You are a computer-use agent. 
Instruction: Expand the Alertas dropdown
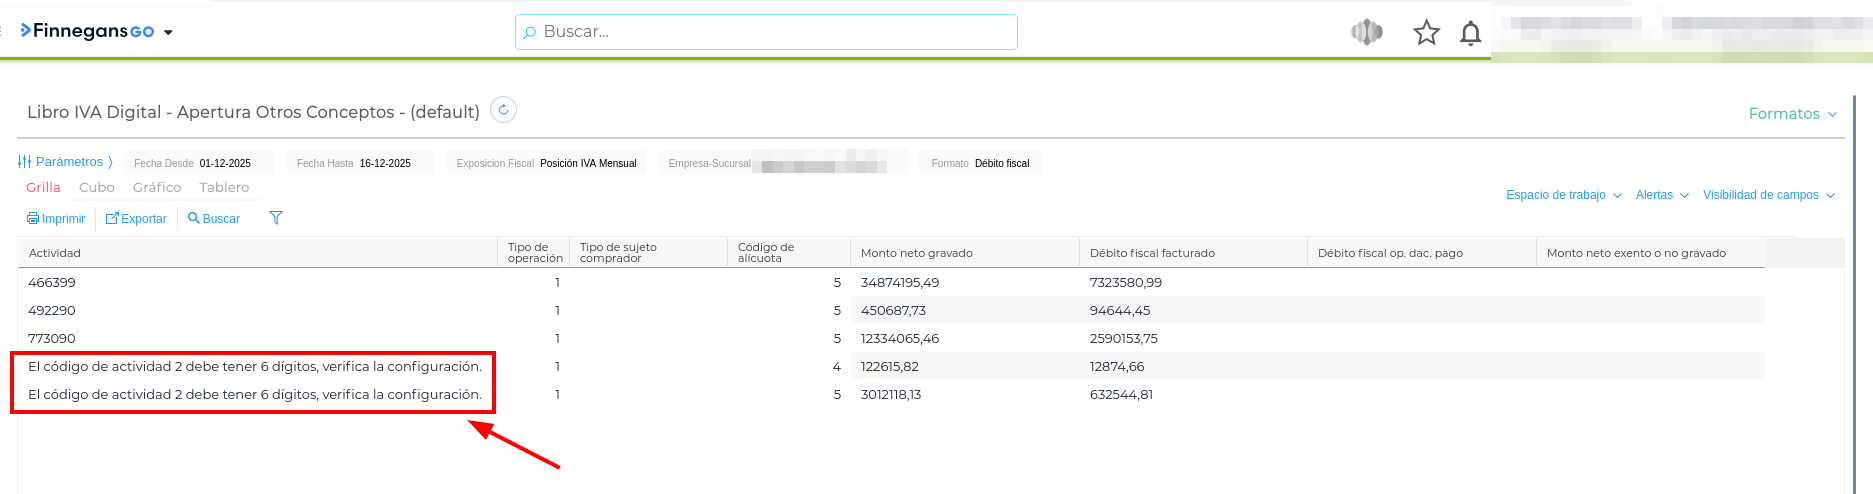pyautogui.click(x=1662, y=195)
